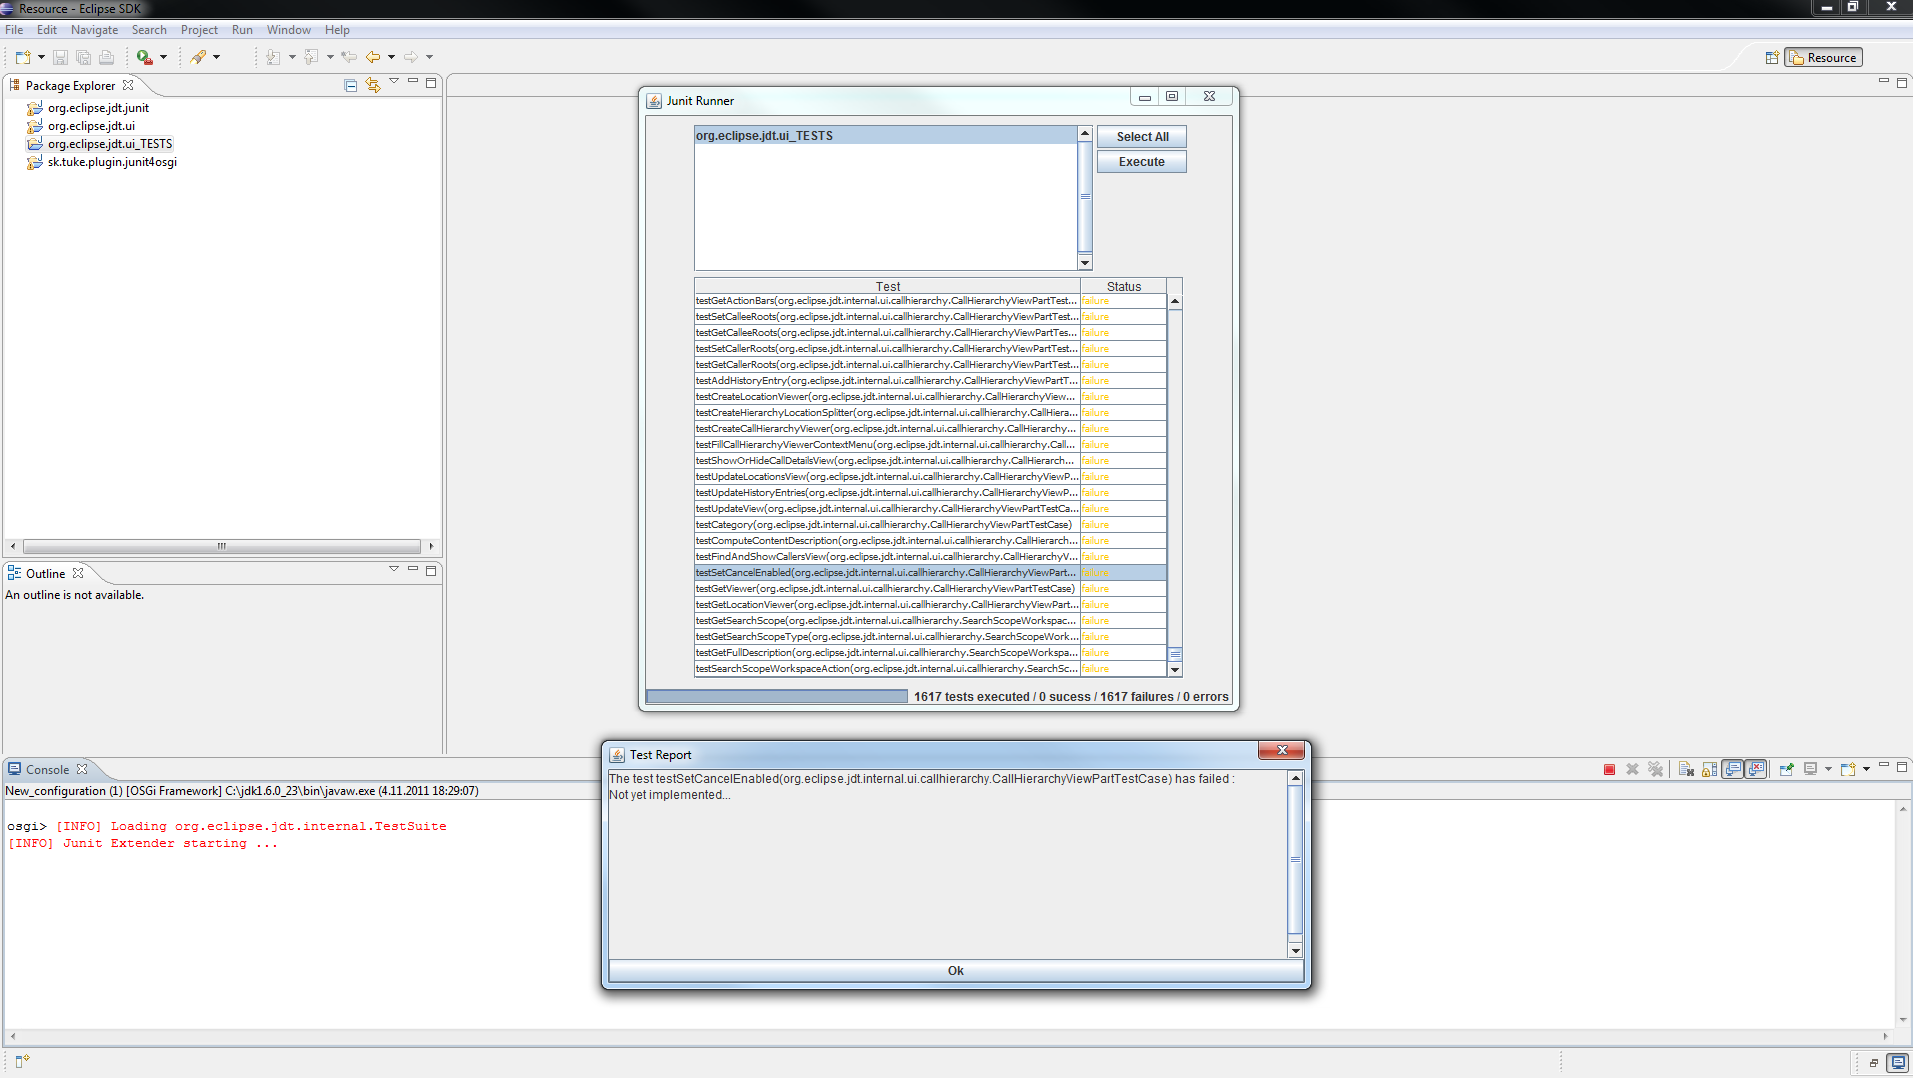The height and width of the screenshot is (1080, 1913).
Task: Click the Console icon at bottom-right status bar
Action: pos(1897,1062)
